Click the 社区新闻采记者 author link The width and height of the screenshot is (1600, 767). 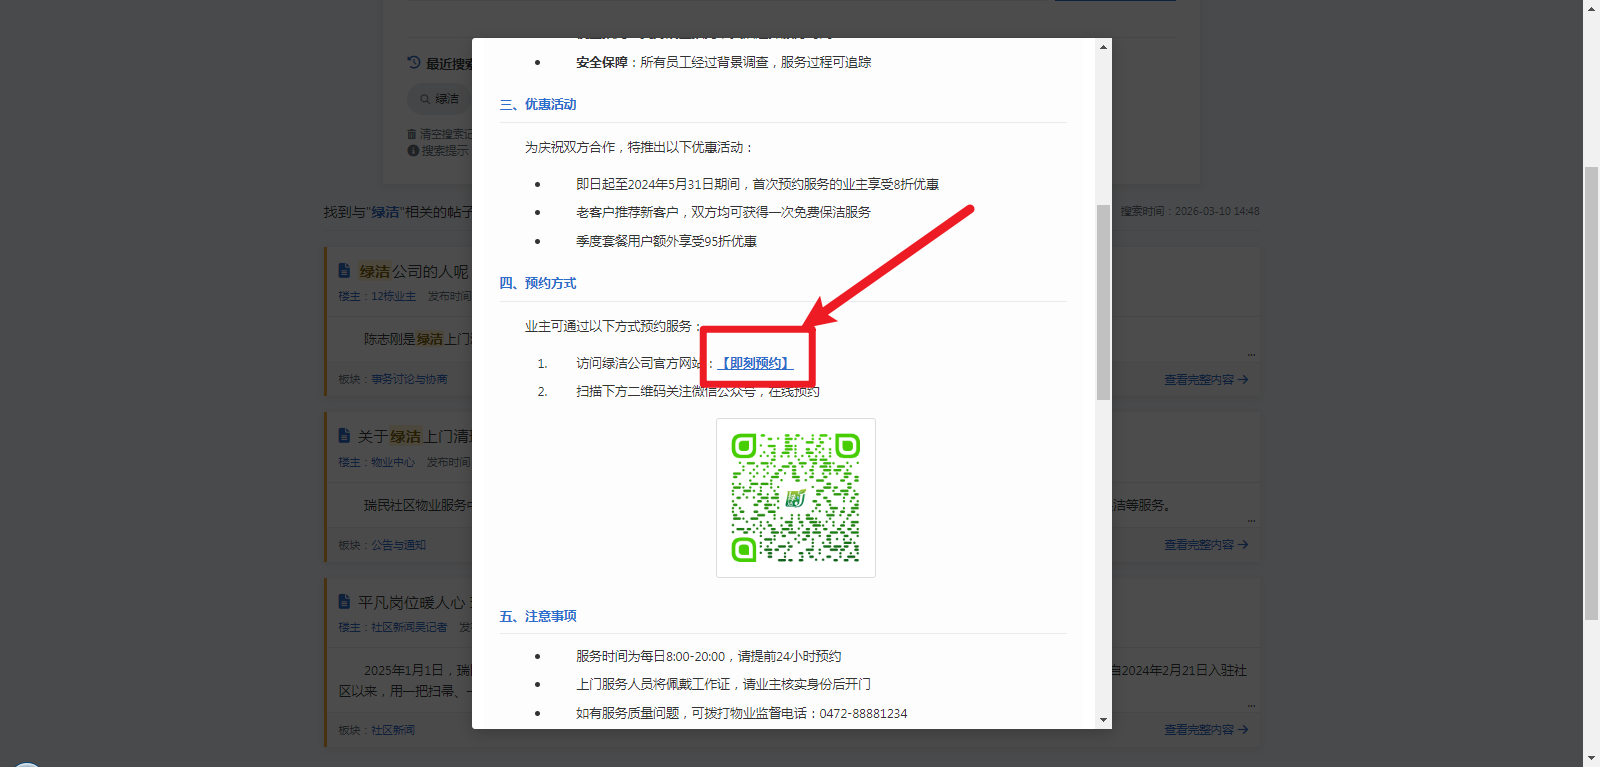pos(409,628)
